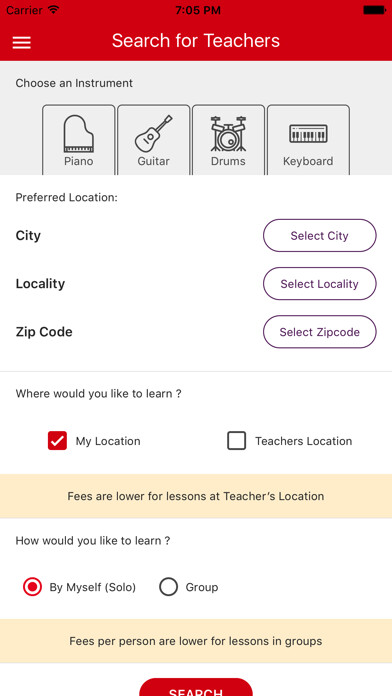Screen dimensions: 392x696
Task: Select the Group radio button
Action: click(168, 587)
